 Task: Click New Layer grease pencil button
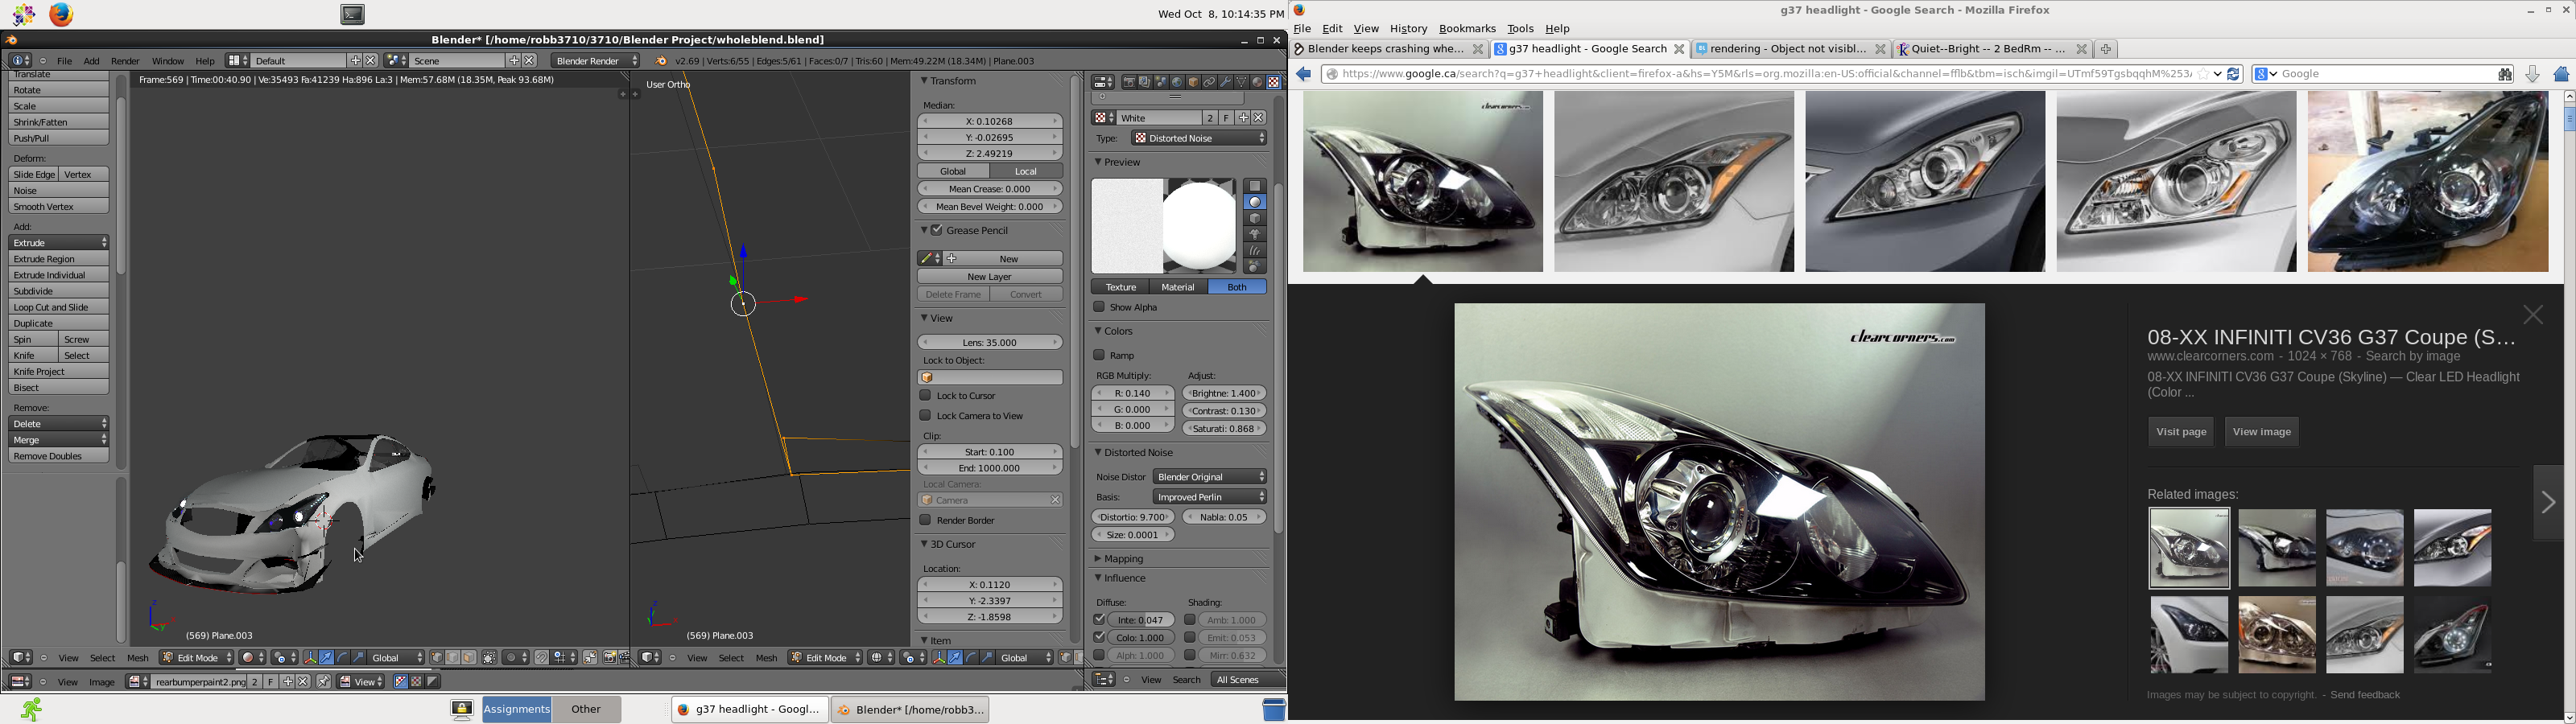click(x=990, y=277)
